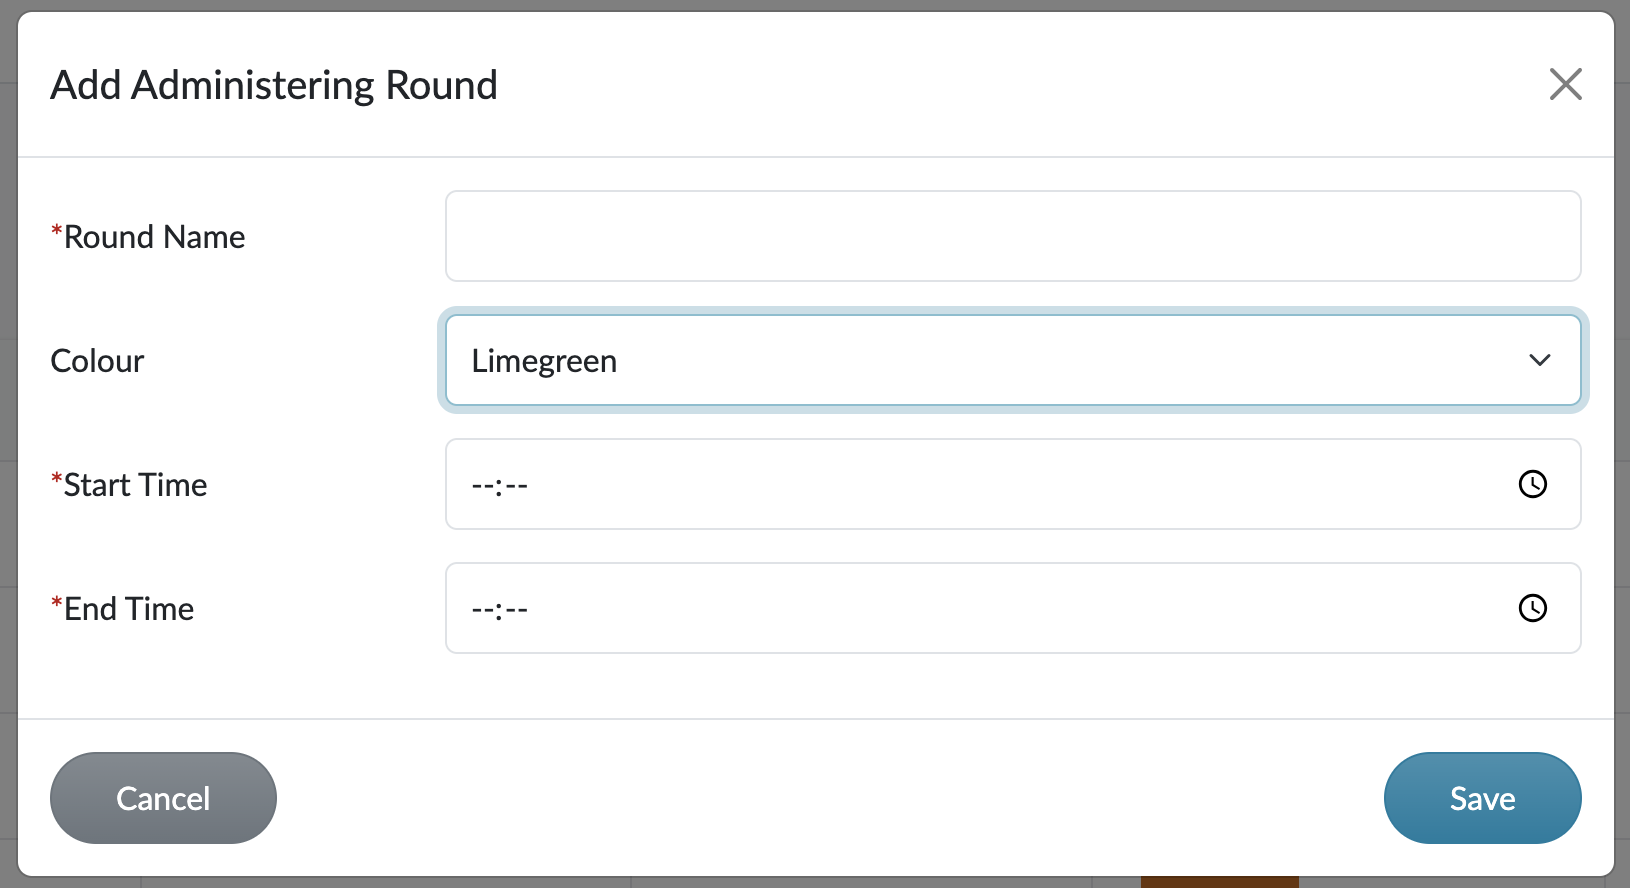Focus the End Time hours segment
This screenshot has width=1630, height=888.
[x=484, y=610]
